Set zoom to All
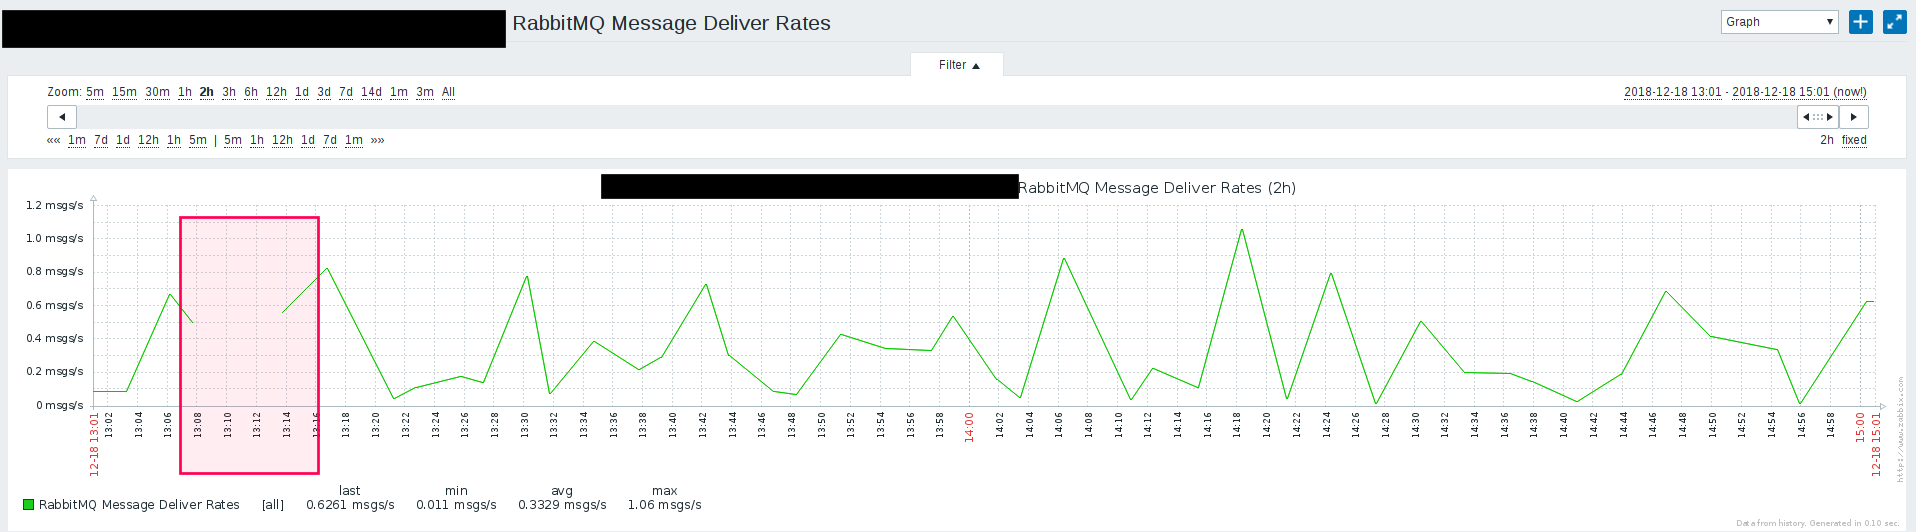 (x=448, y=92)
